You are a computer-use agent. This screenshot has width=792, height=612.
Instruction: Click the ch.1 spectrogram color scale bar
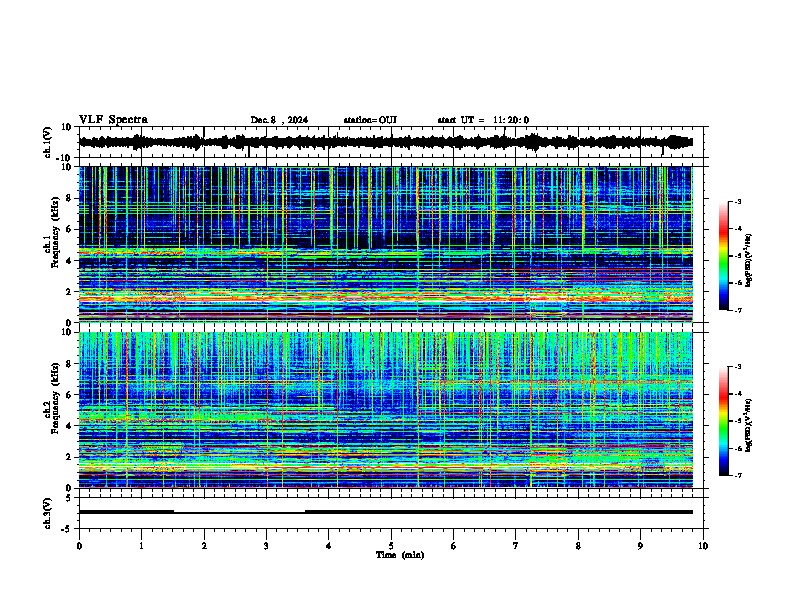724,256
